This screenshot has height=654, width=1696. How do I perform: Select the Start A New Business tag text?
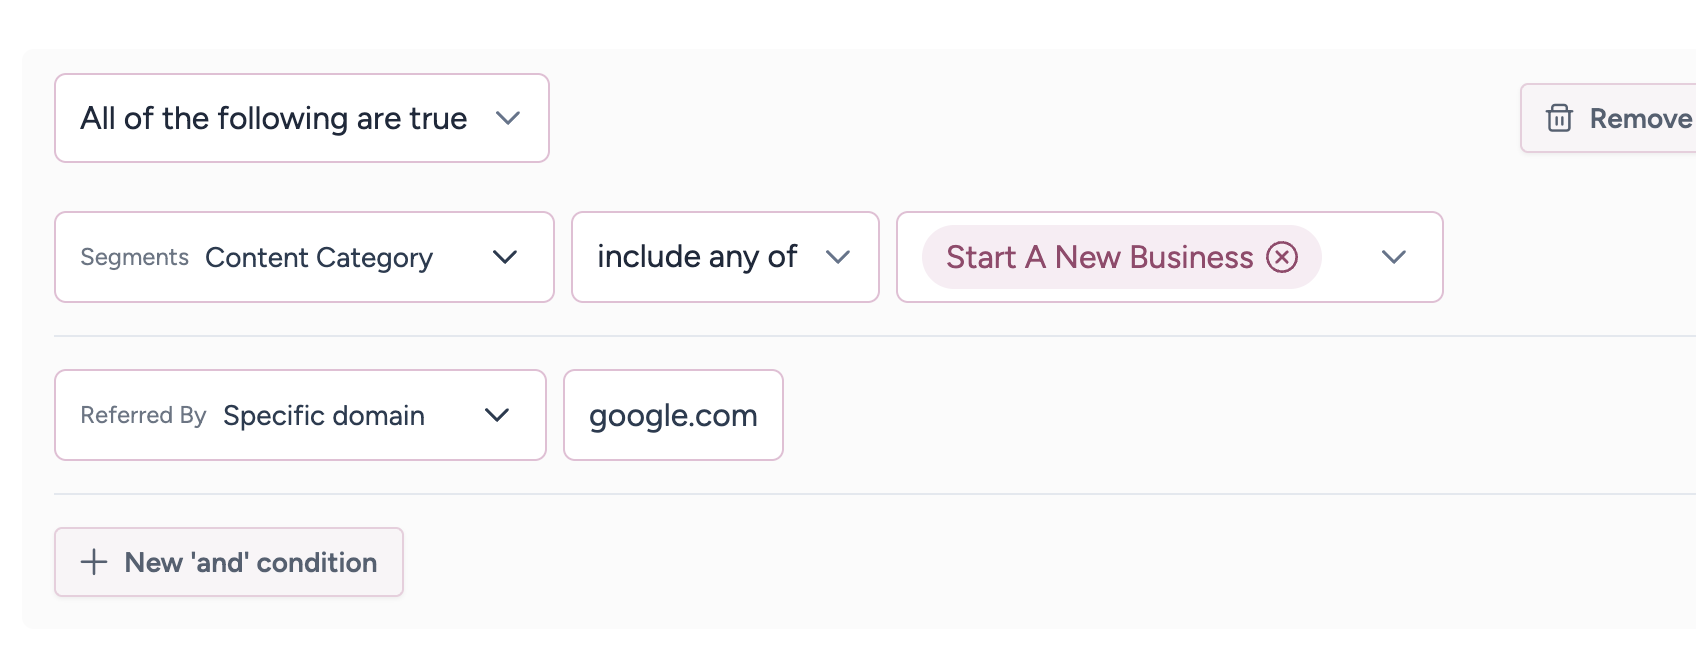1099,257
